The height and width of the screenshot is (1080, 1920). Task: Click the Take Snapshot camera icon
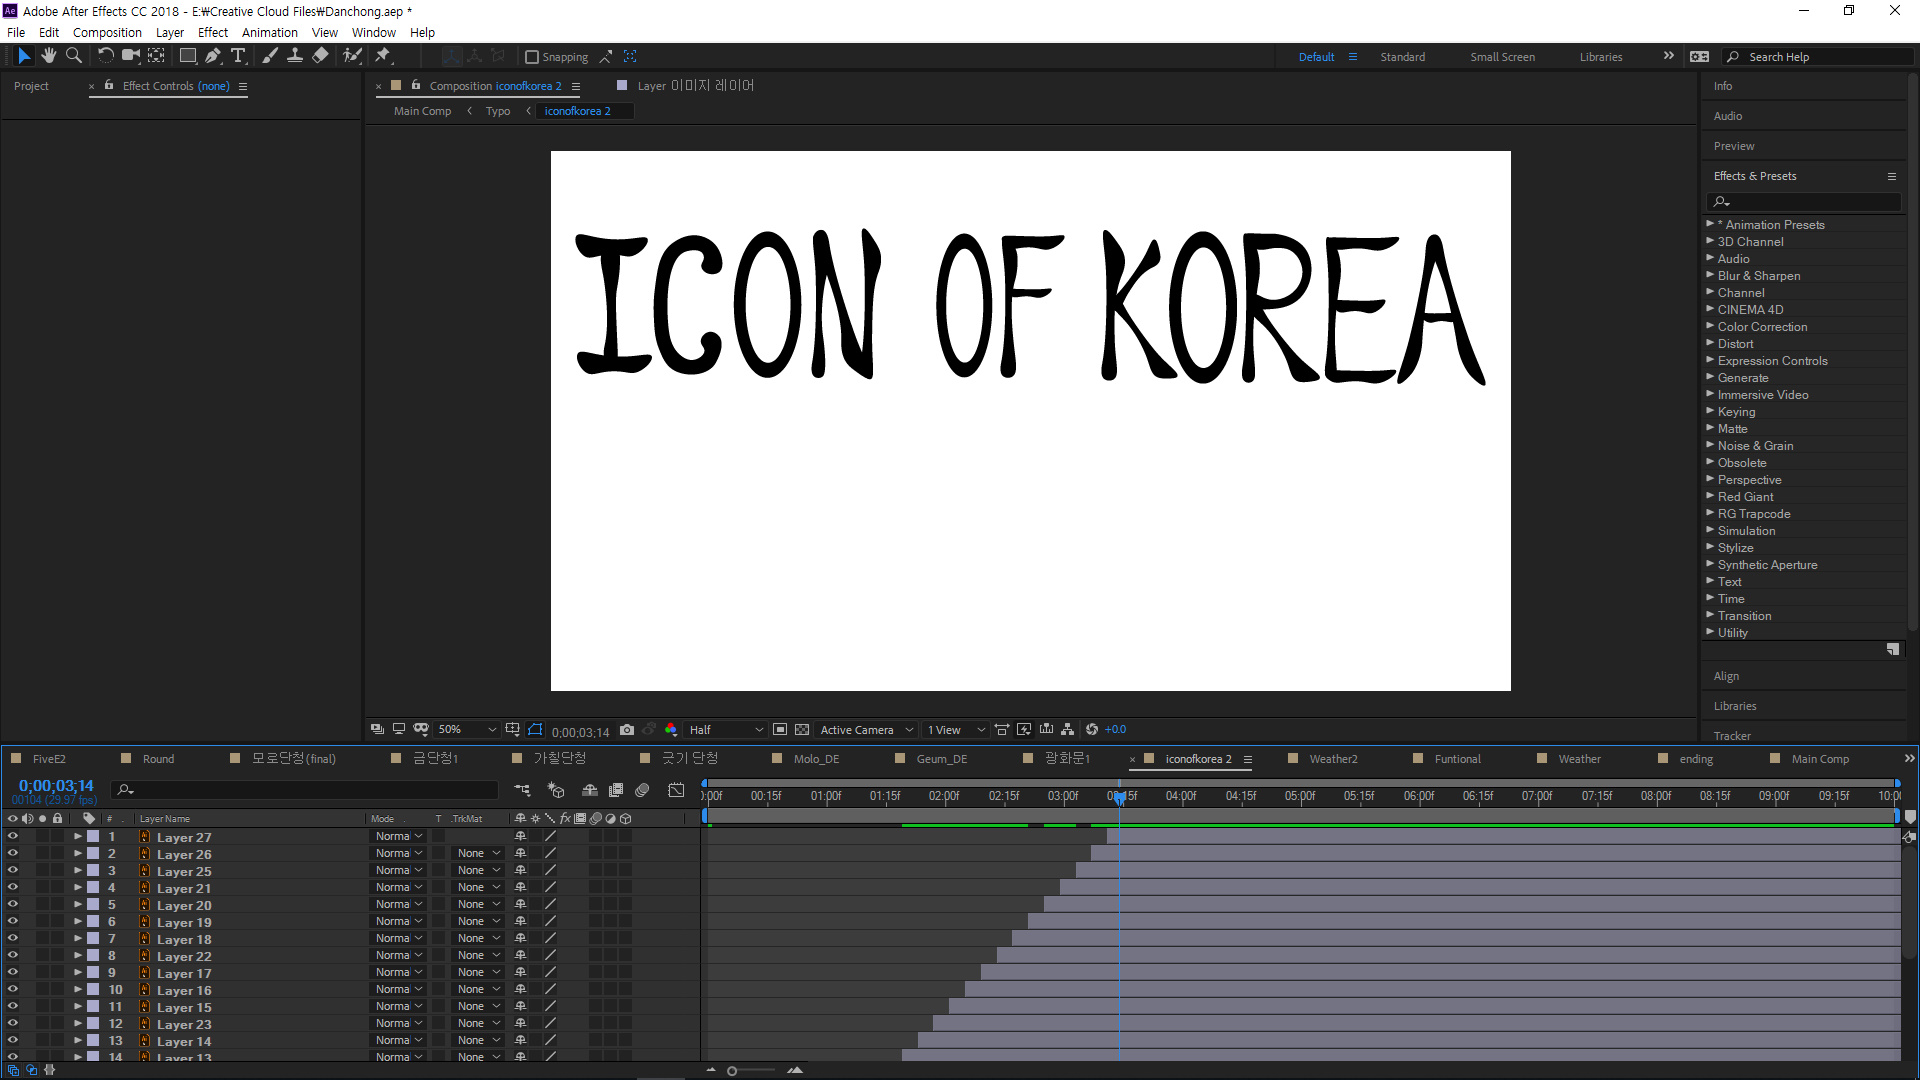tap(627, 730)
